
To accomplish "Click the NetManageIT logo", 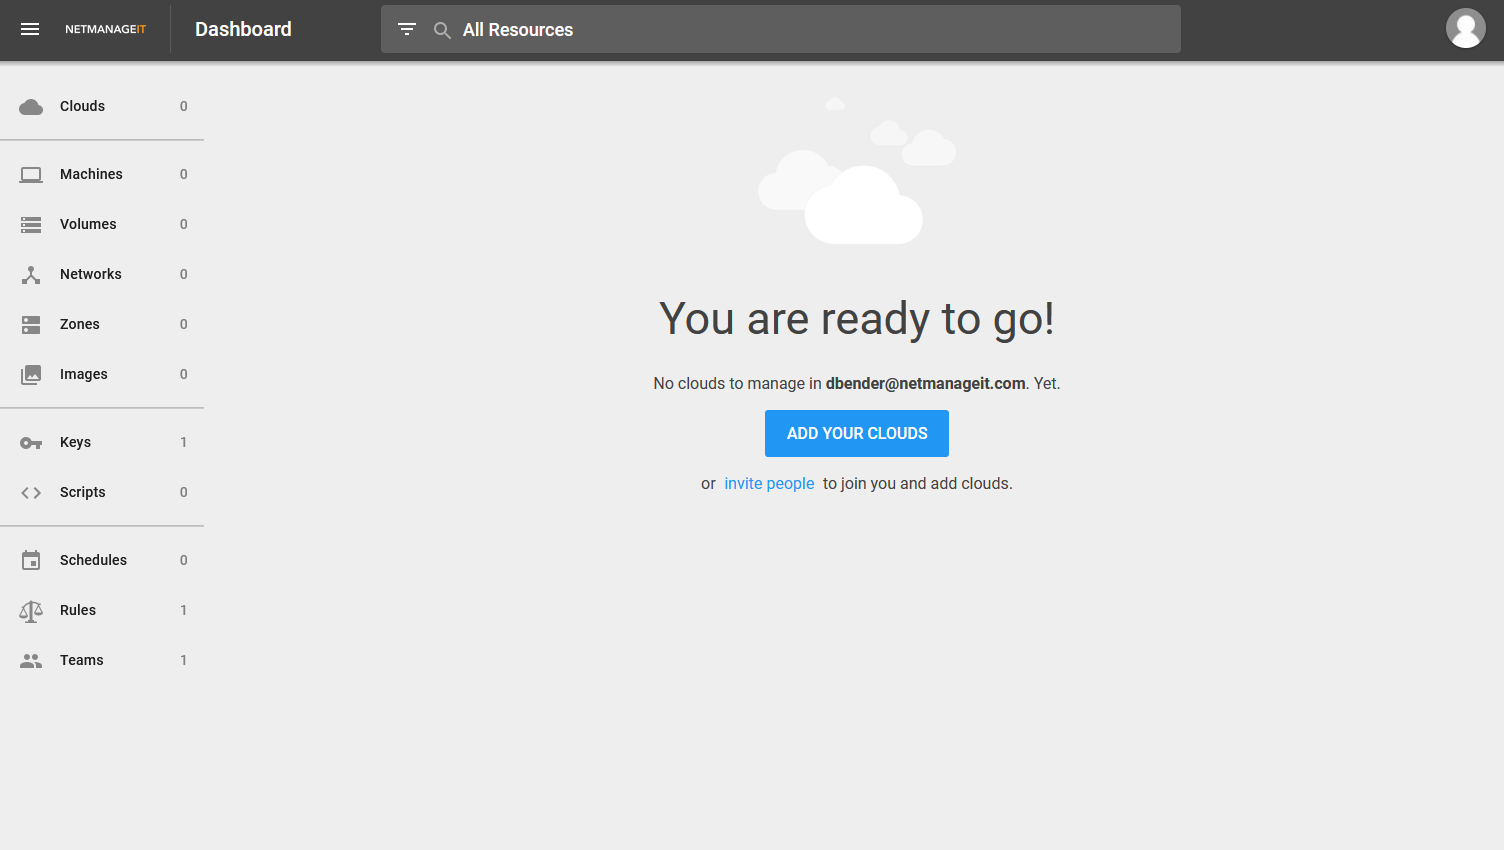I will (105, 29).
